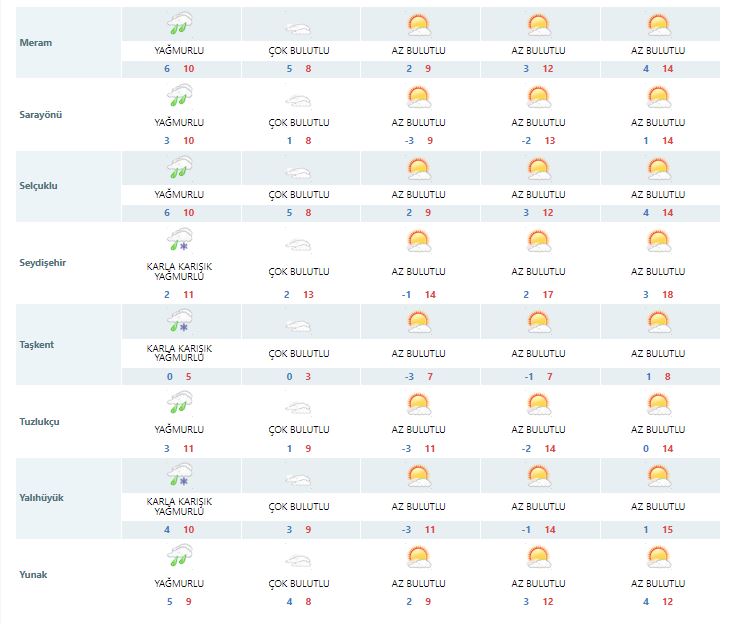Click Seydişehir's sun icon above 18 degree high
733x624 pixels.
pos(658,242)
